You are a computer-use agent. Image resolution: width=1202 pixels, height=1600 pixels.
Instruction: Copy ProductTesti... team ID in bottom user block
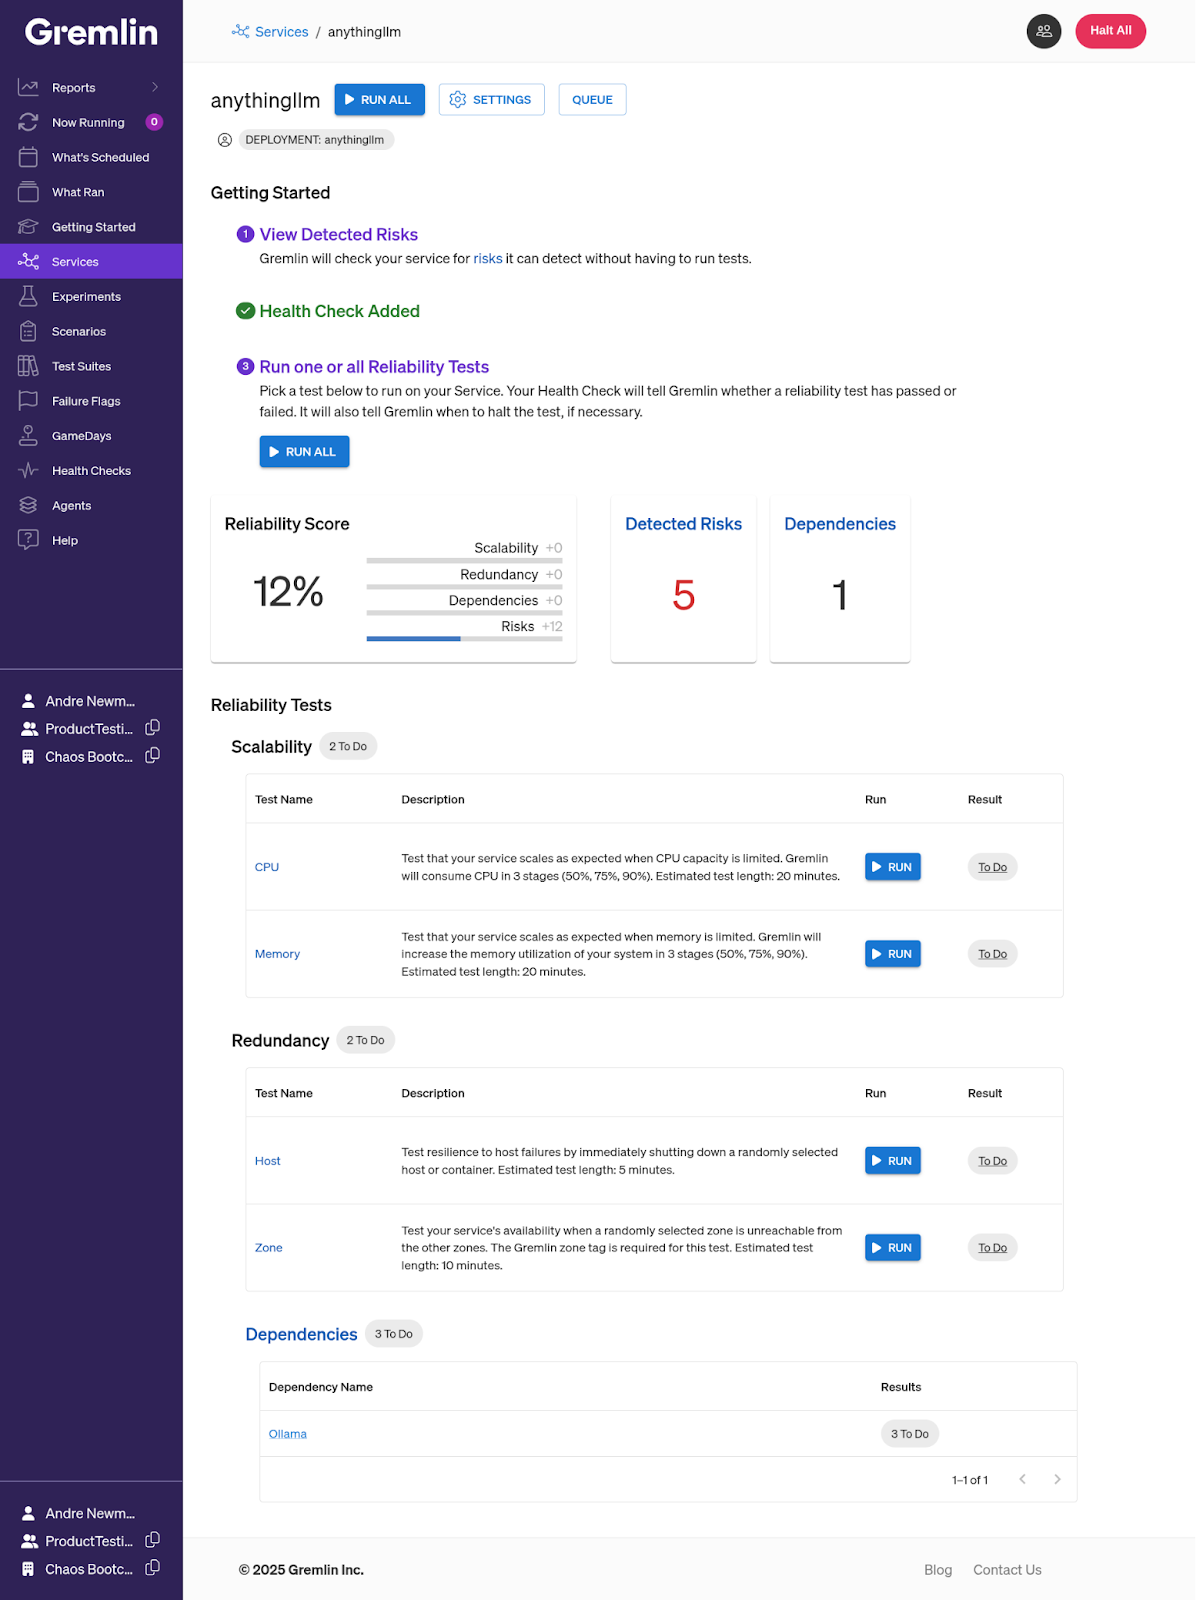pyautogui.click(x=153, y=1540)
